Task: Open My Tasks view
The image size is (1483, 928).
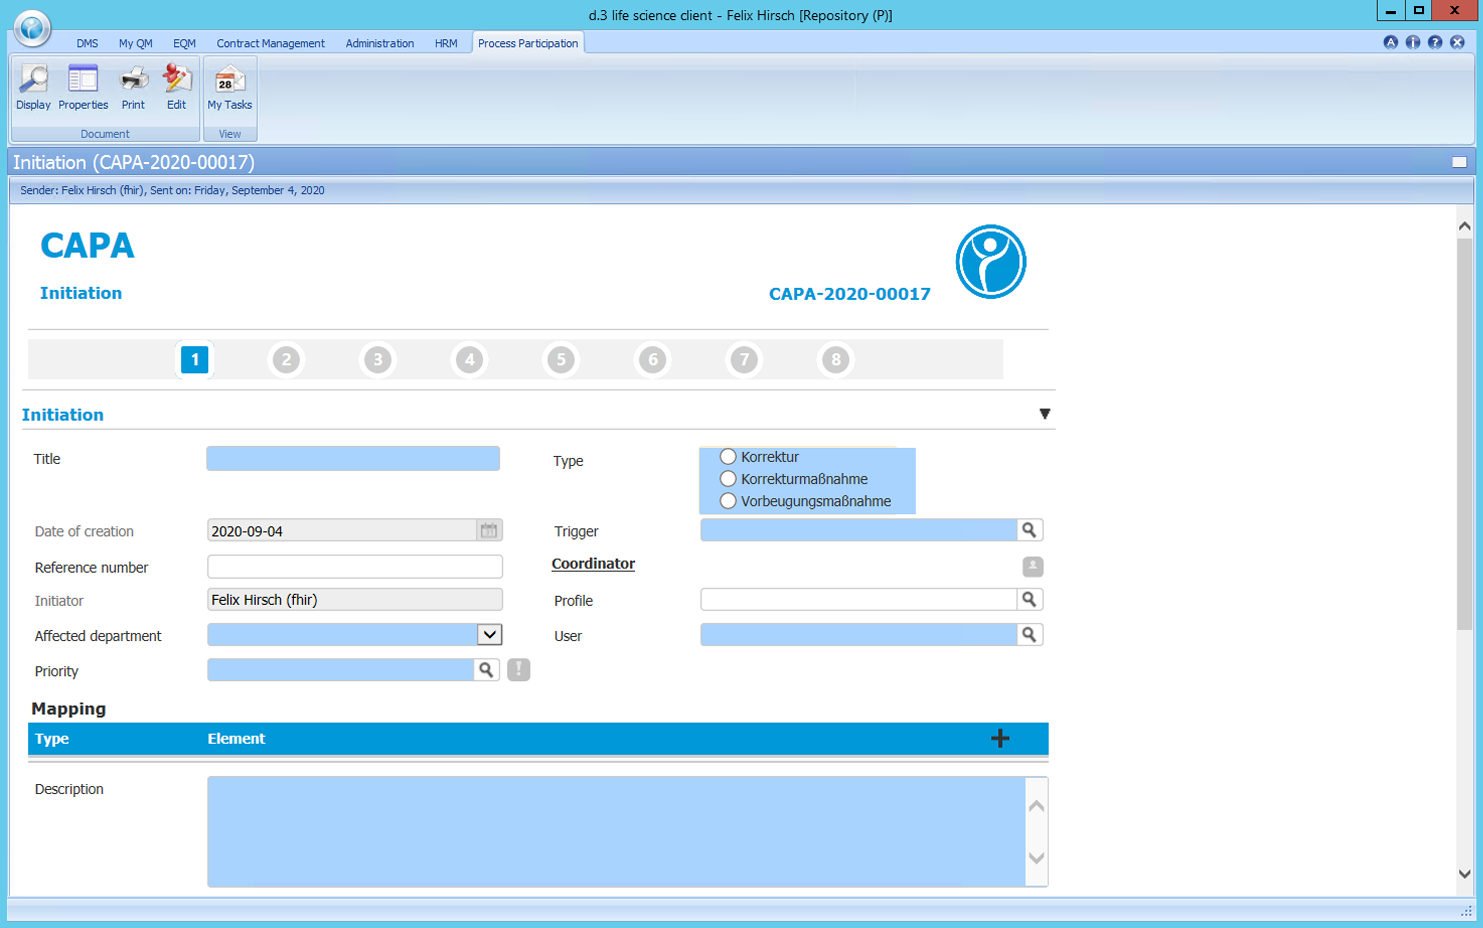Action: 229,88
